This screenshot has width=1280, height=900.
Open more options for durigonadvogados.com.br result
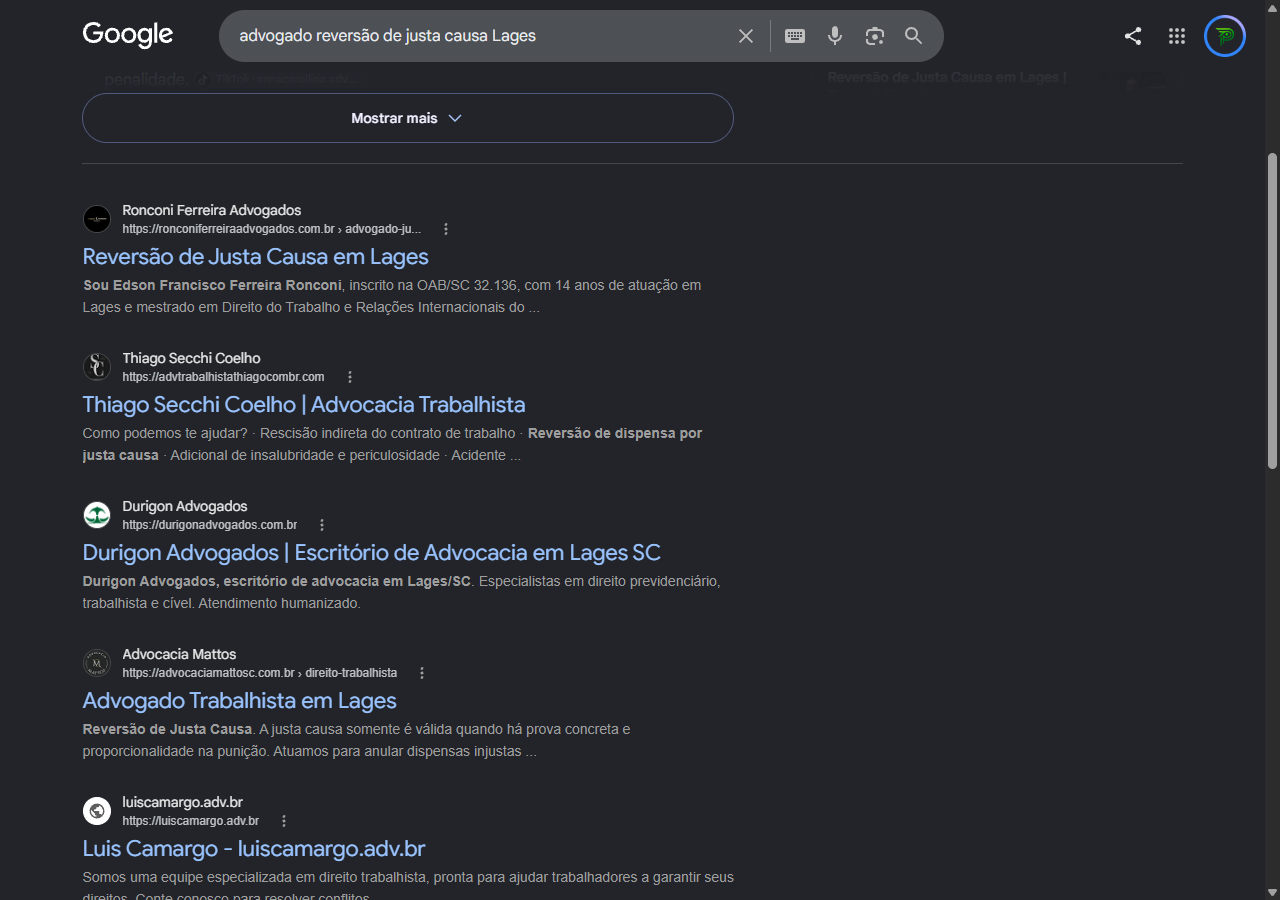322,525
